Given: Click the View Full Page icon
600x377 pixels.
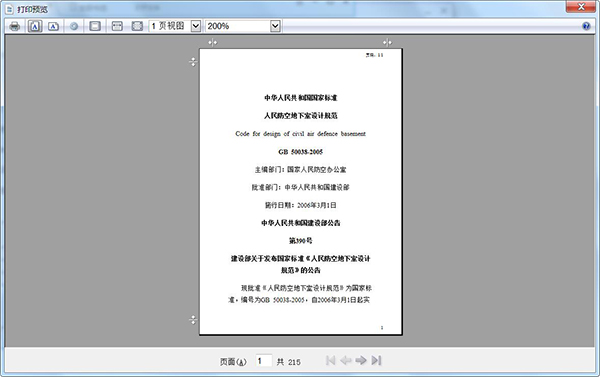Looking at the screenshot, I should [x=137, y=26].
